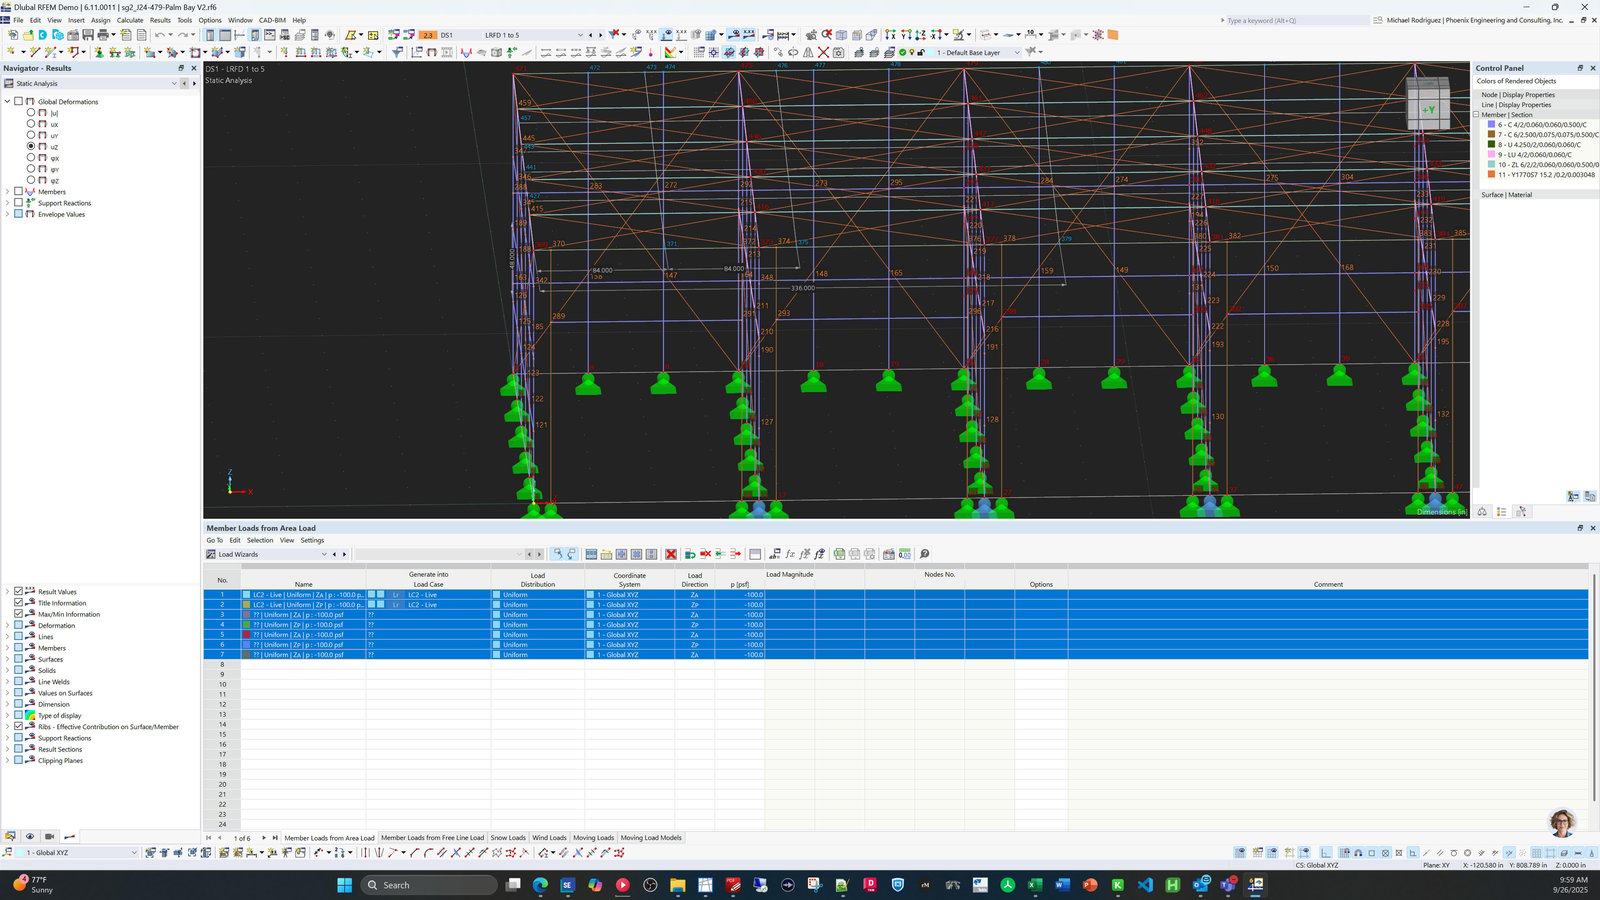Open the Navigator camera tab icon

(x=49, y=837)
